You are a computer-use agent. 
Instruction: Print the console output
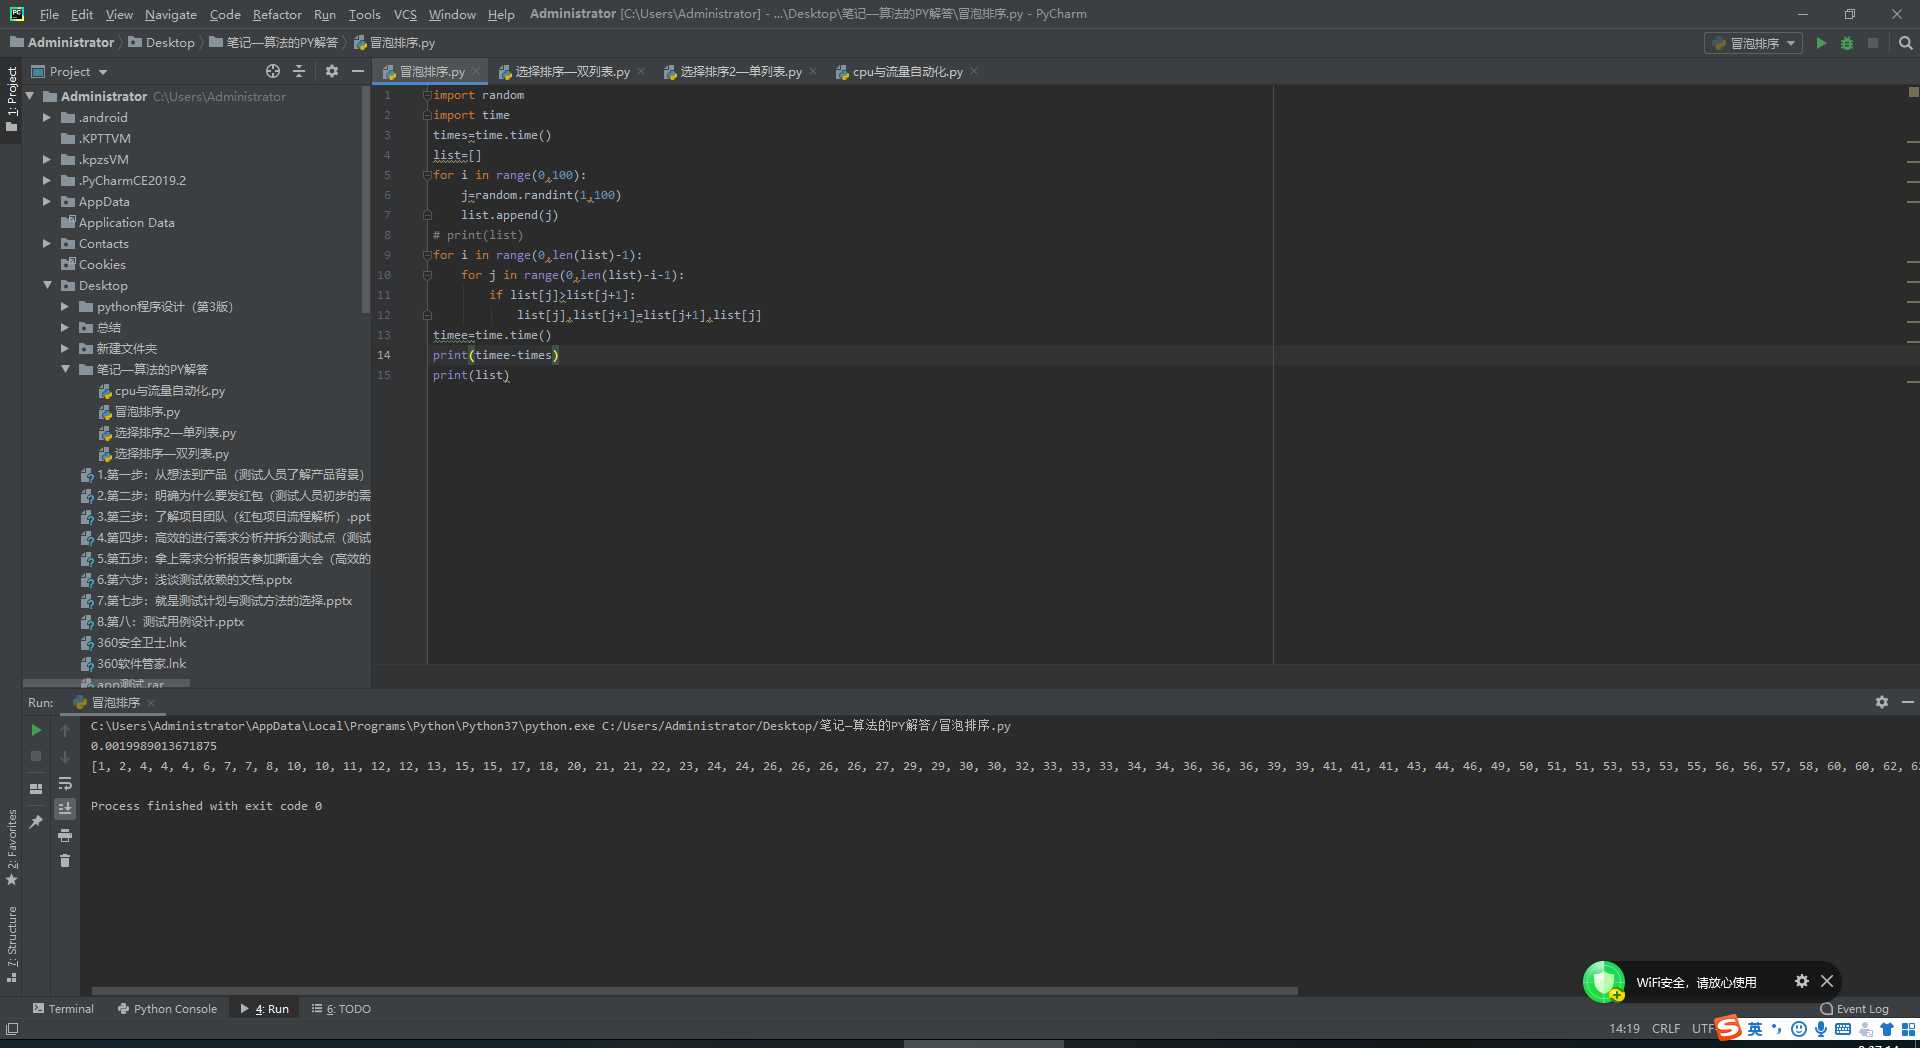(x=65, y=835)
